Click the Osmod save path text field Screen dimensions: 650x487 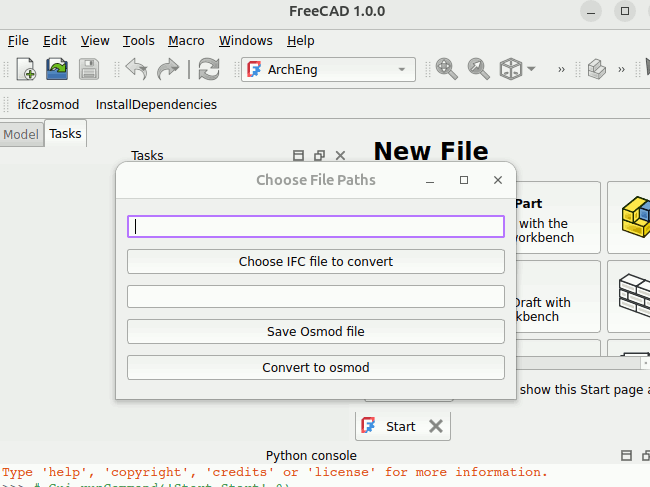coord(315,296)
